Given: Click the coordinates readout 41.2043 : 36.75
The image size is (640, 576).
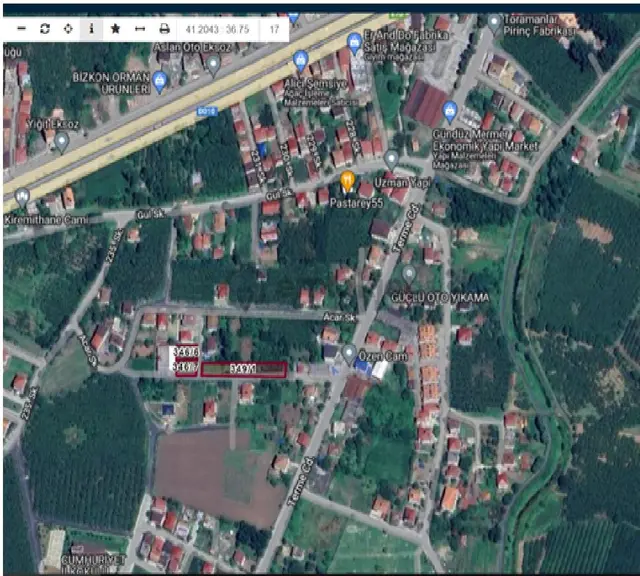Looking at the screenshot, I should [x=217, y=29].
